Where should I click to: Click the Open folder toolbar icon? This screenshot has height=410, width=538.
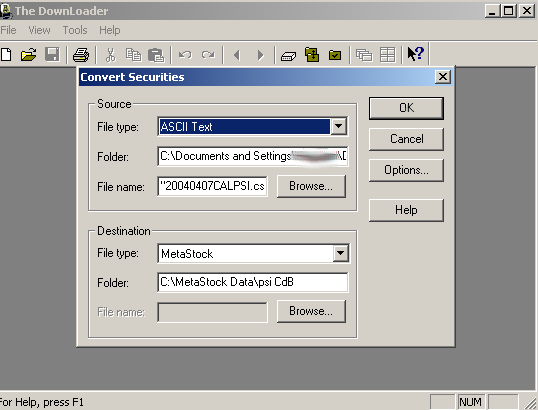pos(28,55)
